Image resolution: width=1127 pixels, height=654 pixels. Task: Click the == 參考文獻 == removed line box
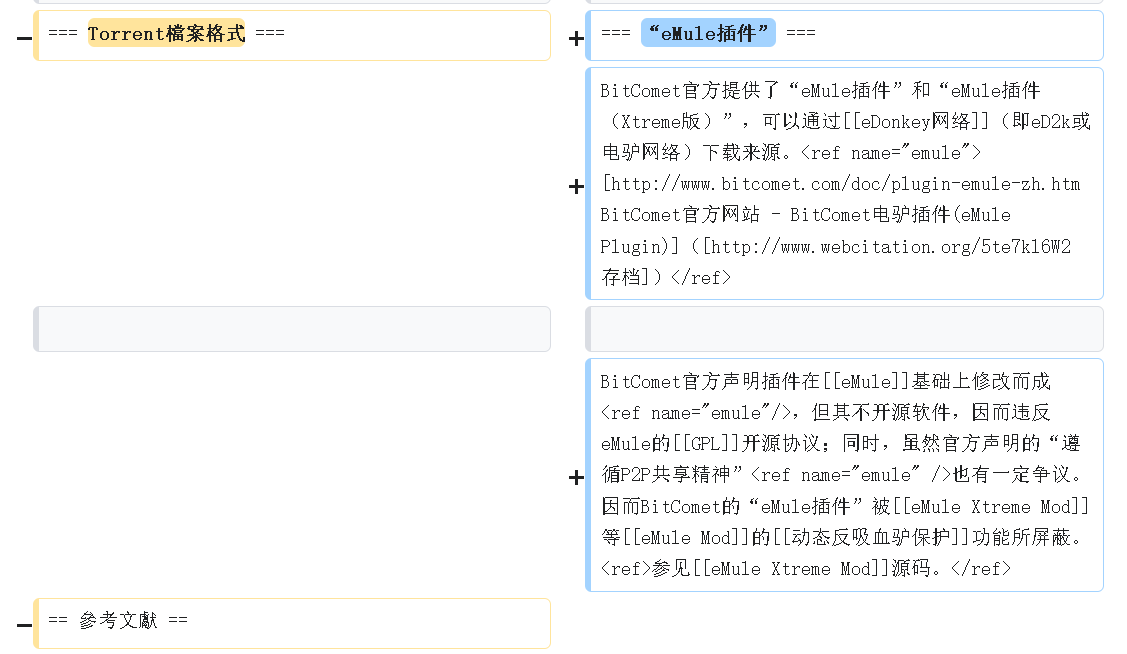point(292,622)
